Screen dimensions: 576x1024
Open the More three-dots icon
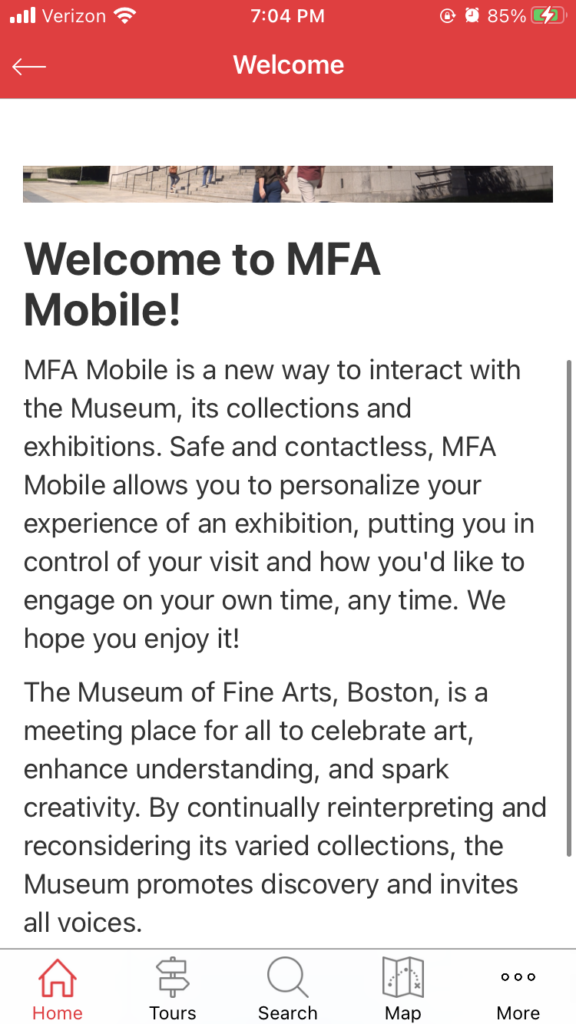[x=518, y=977]
